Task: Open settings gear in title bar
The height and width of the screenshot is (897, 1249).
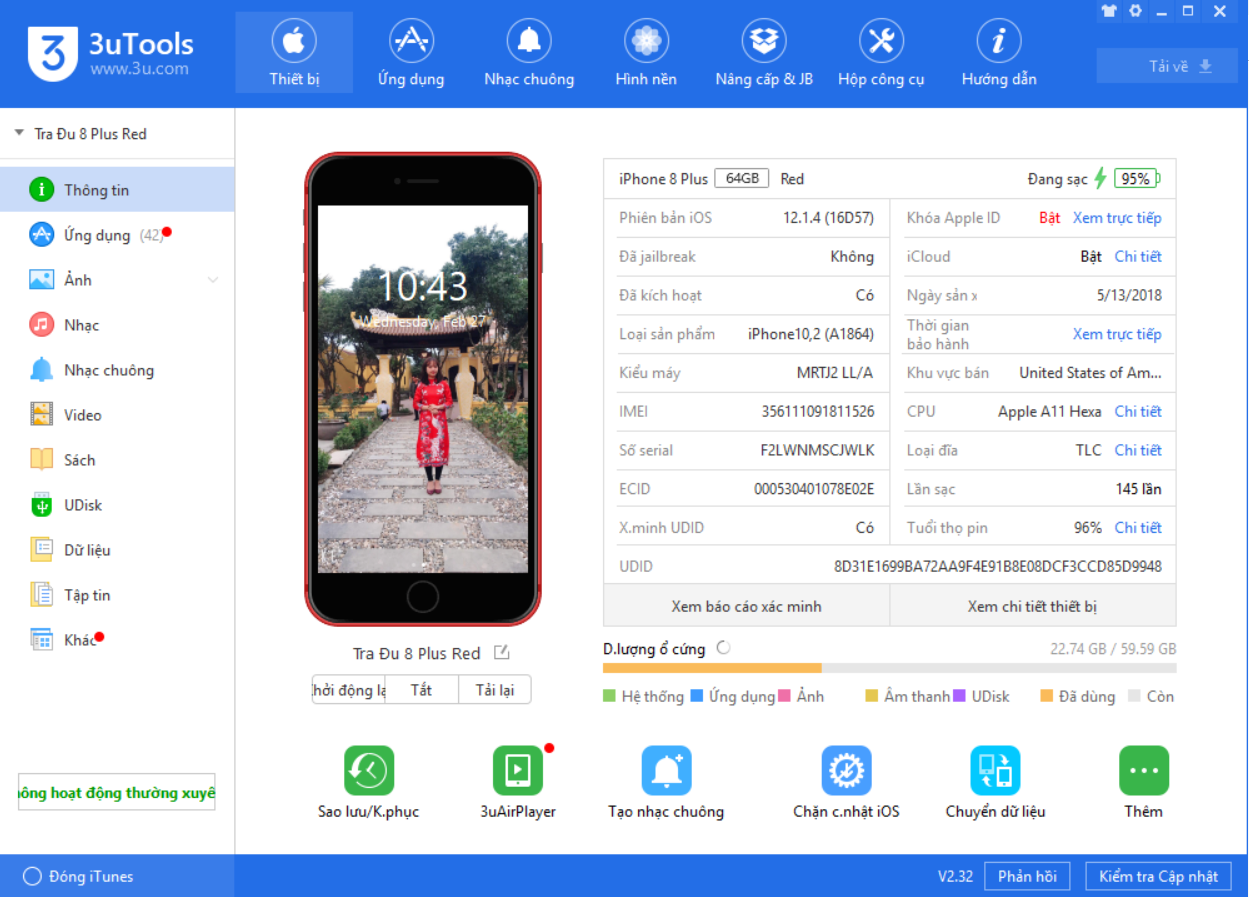Action: click(x=1135, y=11)
